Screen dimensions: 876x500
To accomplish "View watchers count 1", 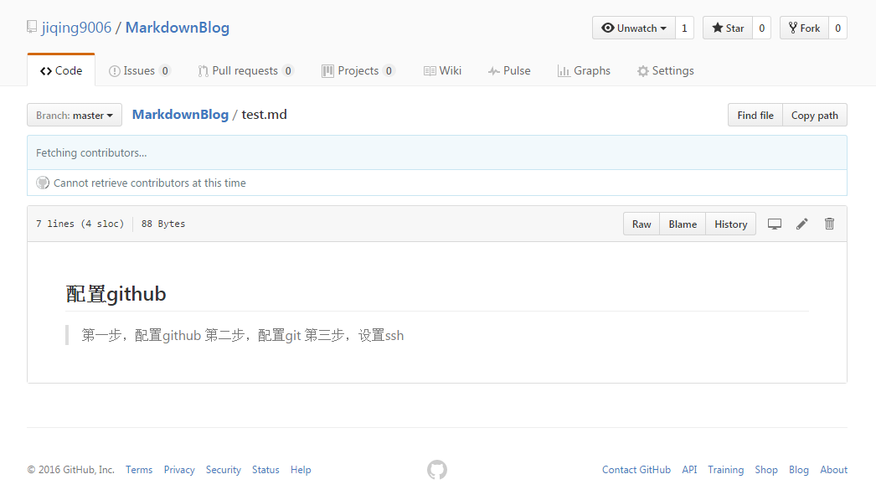I will click(x=684, y=28).
